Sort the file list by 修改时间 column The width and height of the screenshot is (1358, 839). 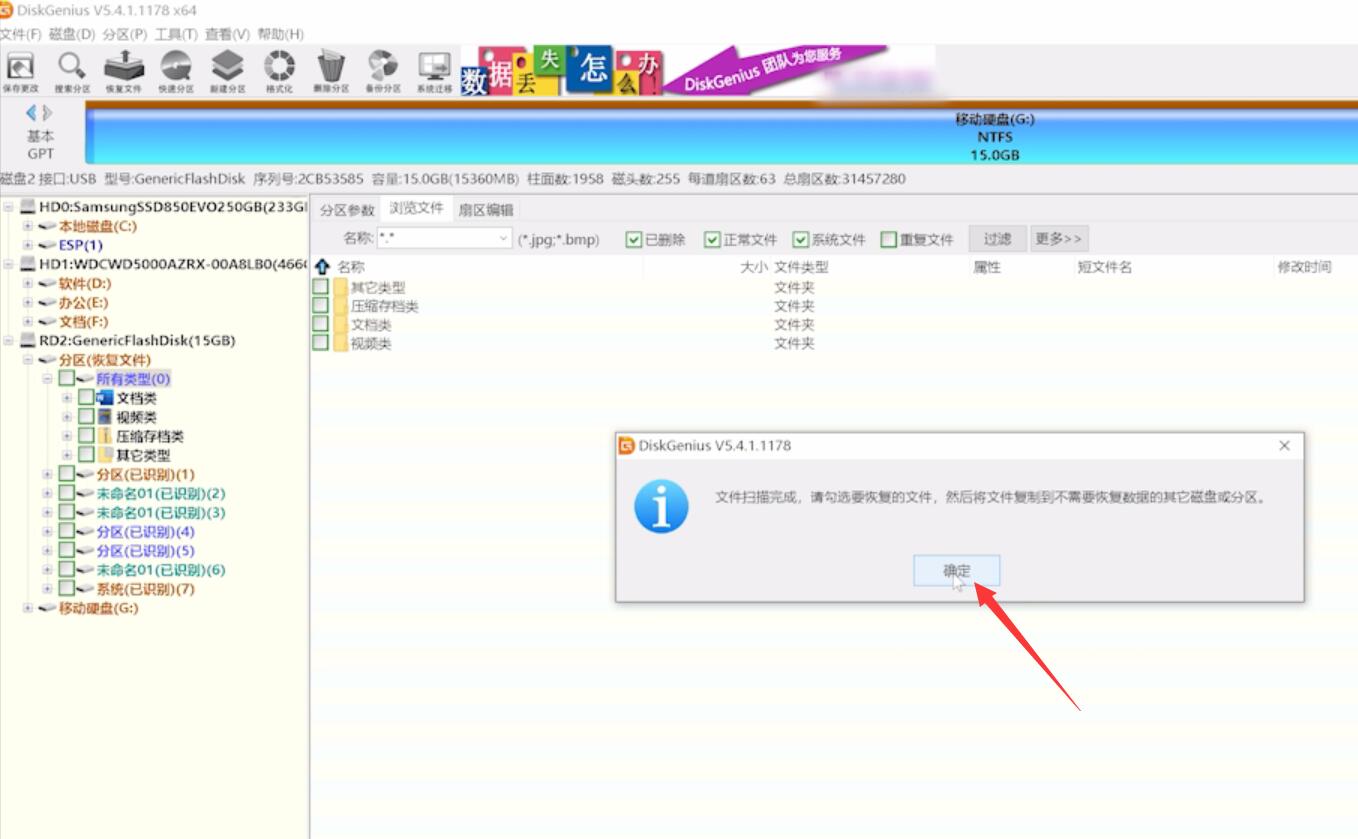(1304, 267)
